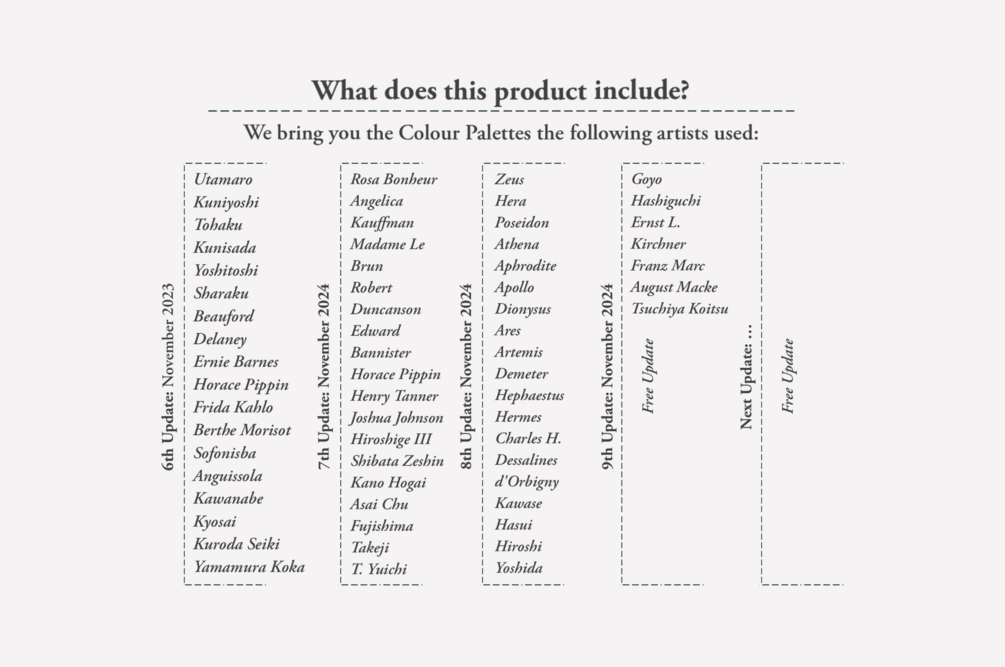This screenshot has height=667, width=1005.
Task: Select the artist name Utamaro
Action: click(223, 180)
